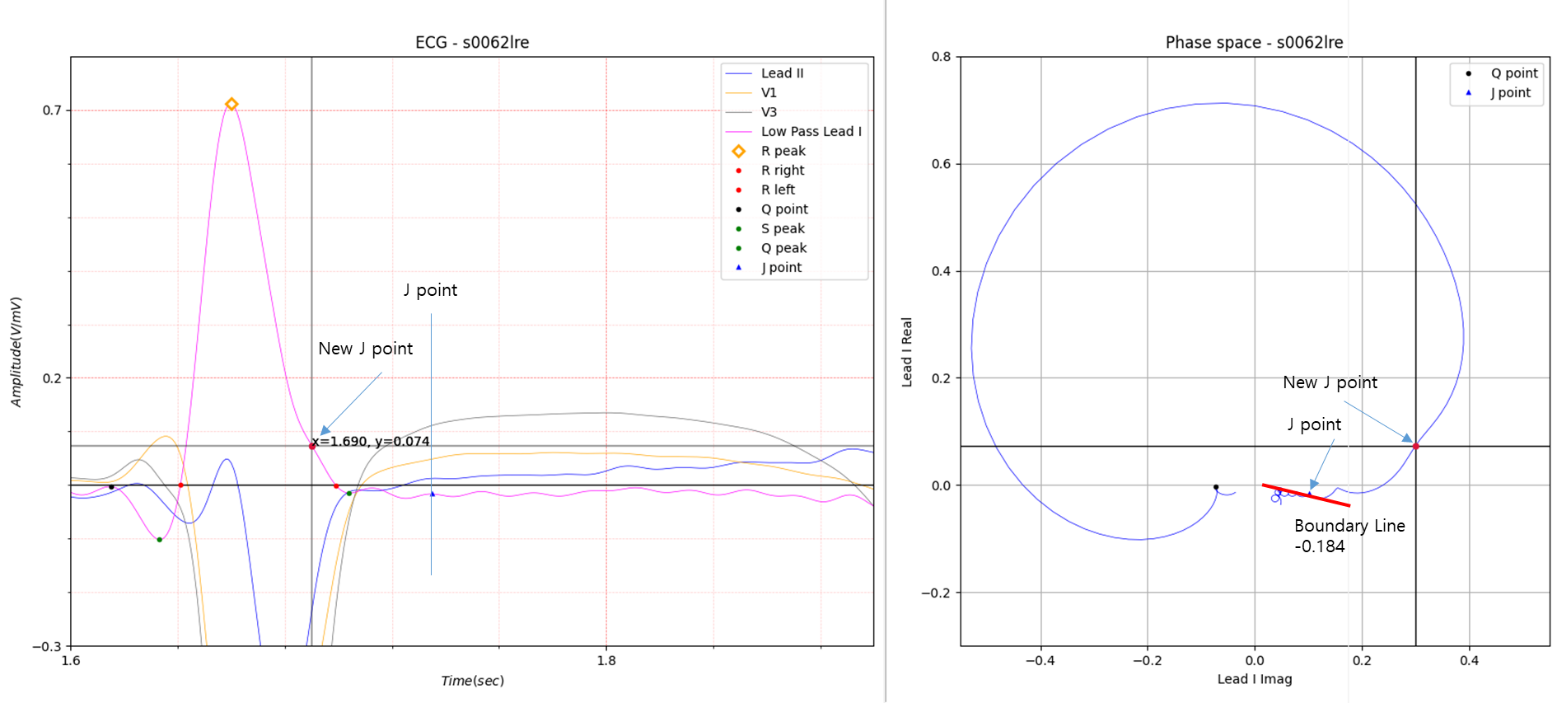Click the red Boundary Line in Phase space
The width and height of the screenshot is (1557, 703).
[x=1306, y=496]
